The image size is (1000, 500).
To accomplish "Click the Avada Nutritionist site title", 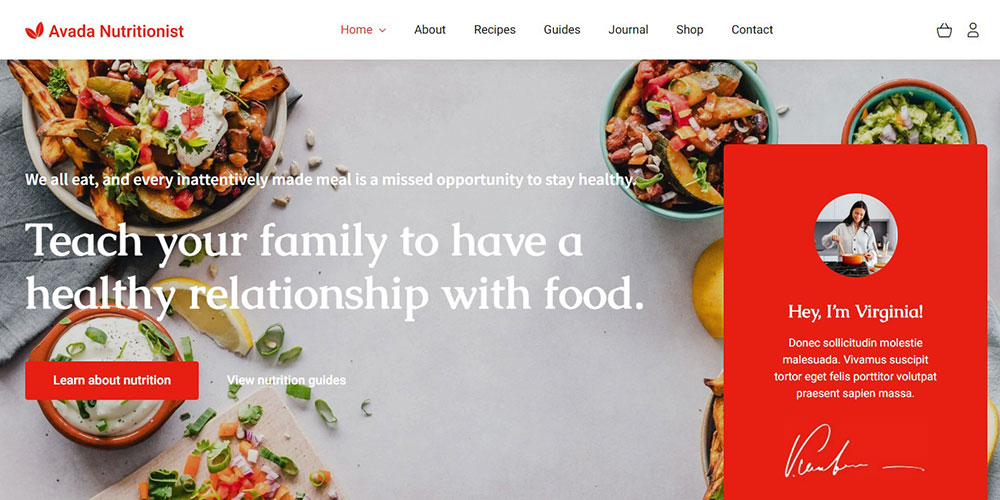I will pyautogui.click(x=116, y=31).
